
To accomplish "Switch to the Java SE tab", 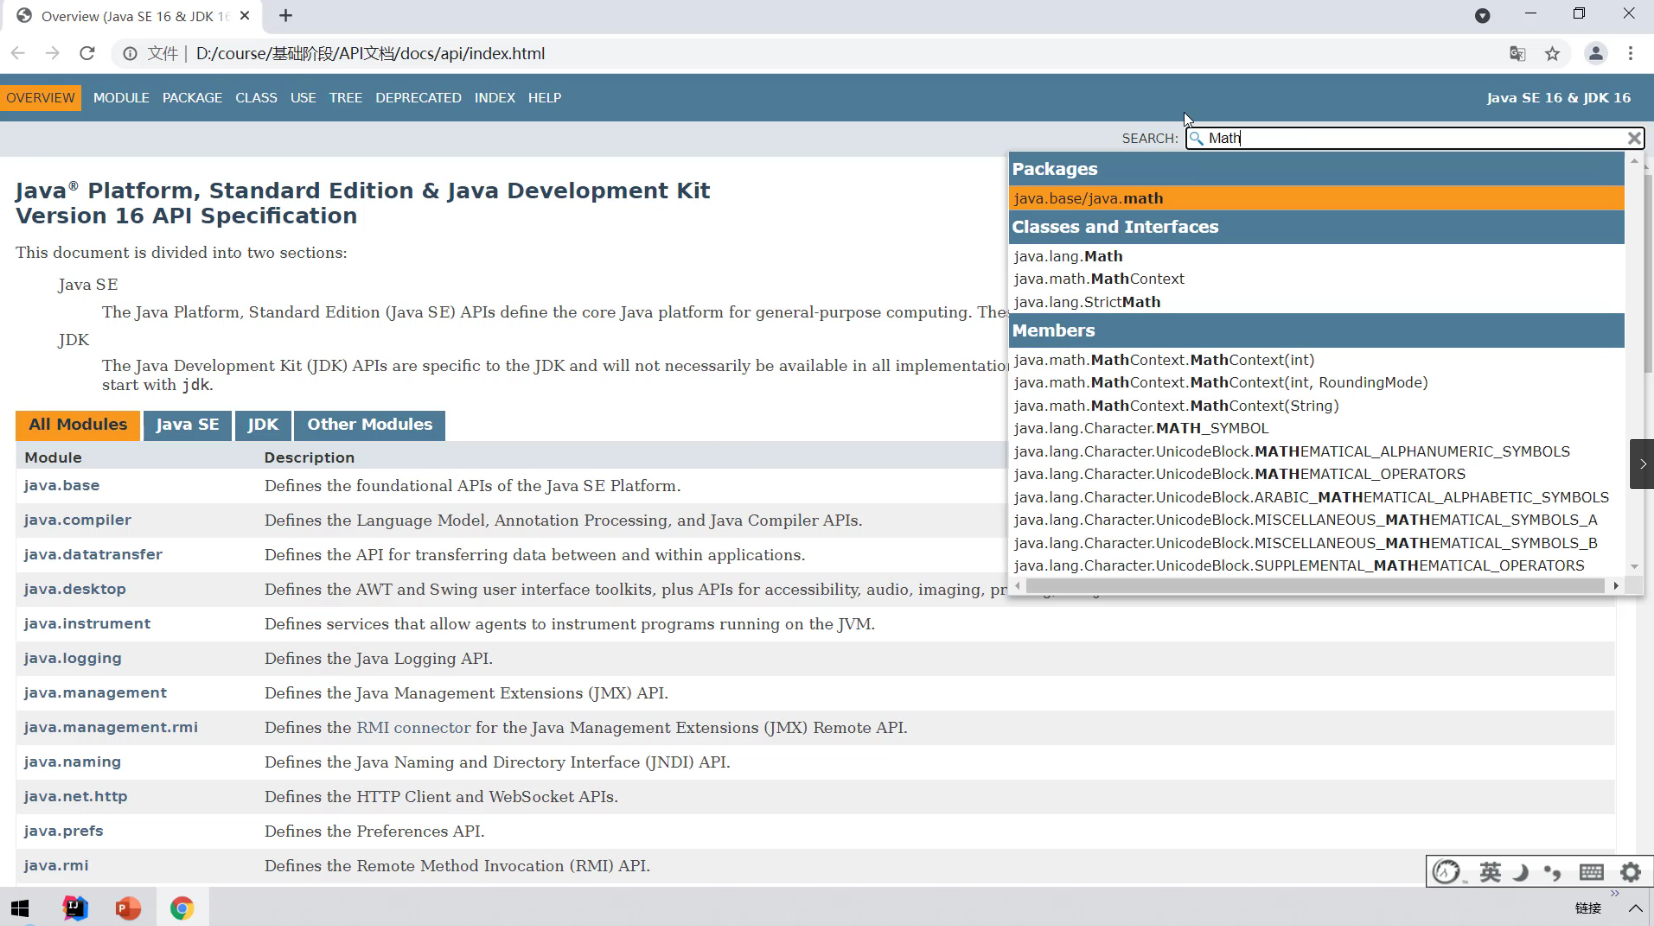I will tap(187, 425).
